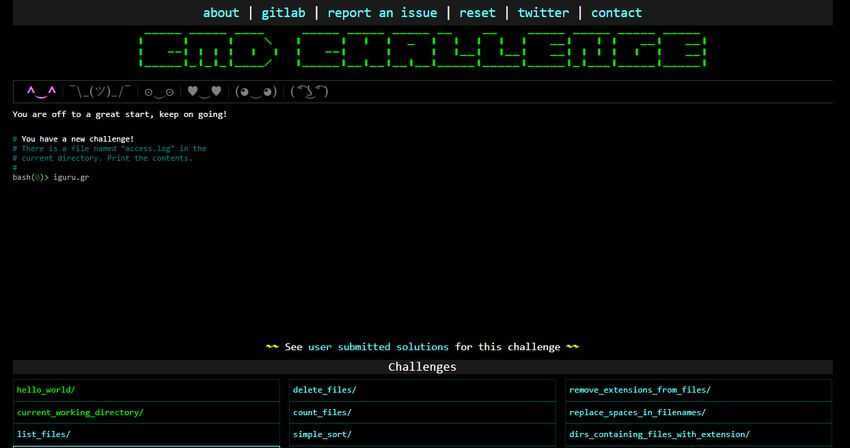This screenshot has width=850, height=448.
Task: Open the hello_world/ challenge
Action: click(146, 390)
